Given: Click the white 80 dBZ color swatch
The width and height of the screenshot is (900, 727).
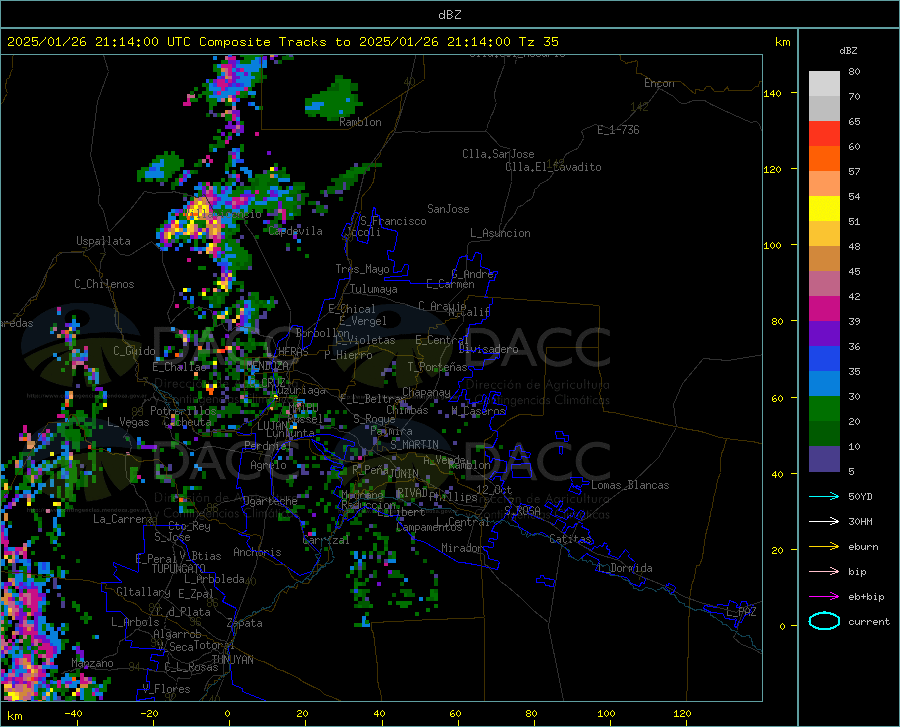Looking at the screenshot, I should pos(824,83).
